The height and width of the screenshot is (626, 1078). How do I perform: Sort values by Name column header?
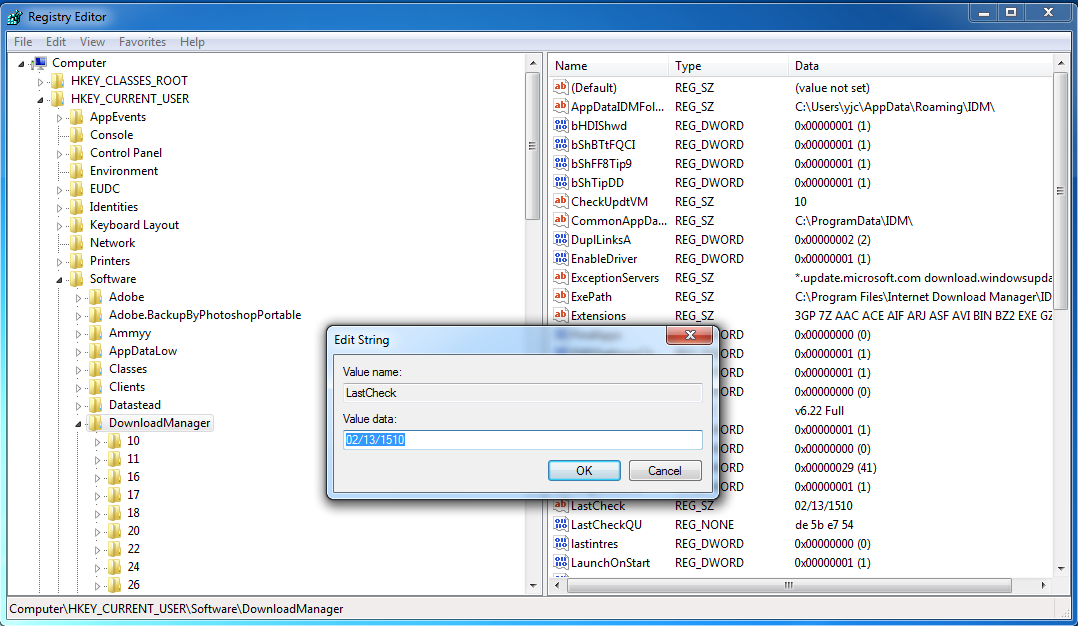click(x=609, y=66)
